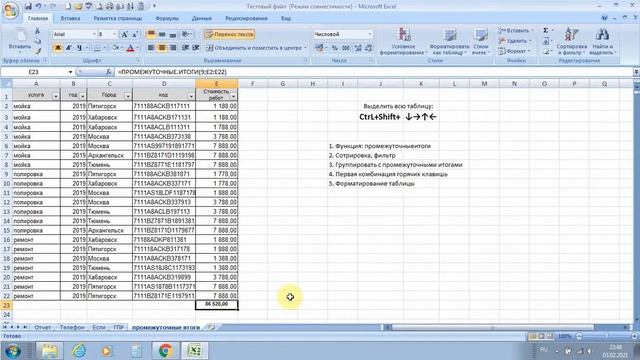Increase indent in Alignment group
The width and height of the screenshot is (640, 360).
(196, 48)
